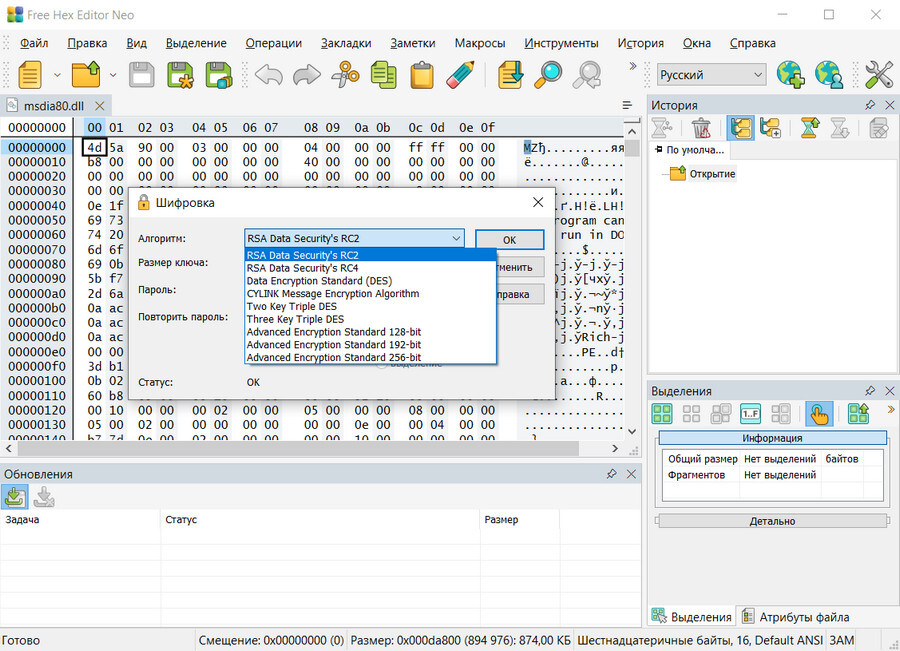Click the green four-squares select all icon
Screen dimensions: 900x651
tap(662, 413)
